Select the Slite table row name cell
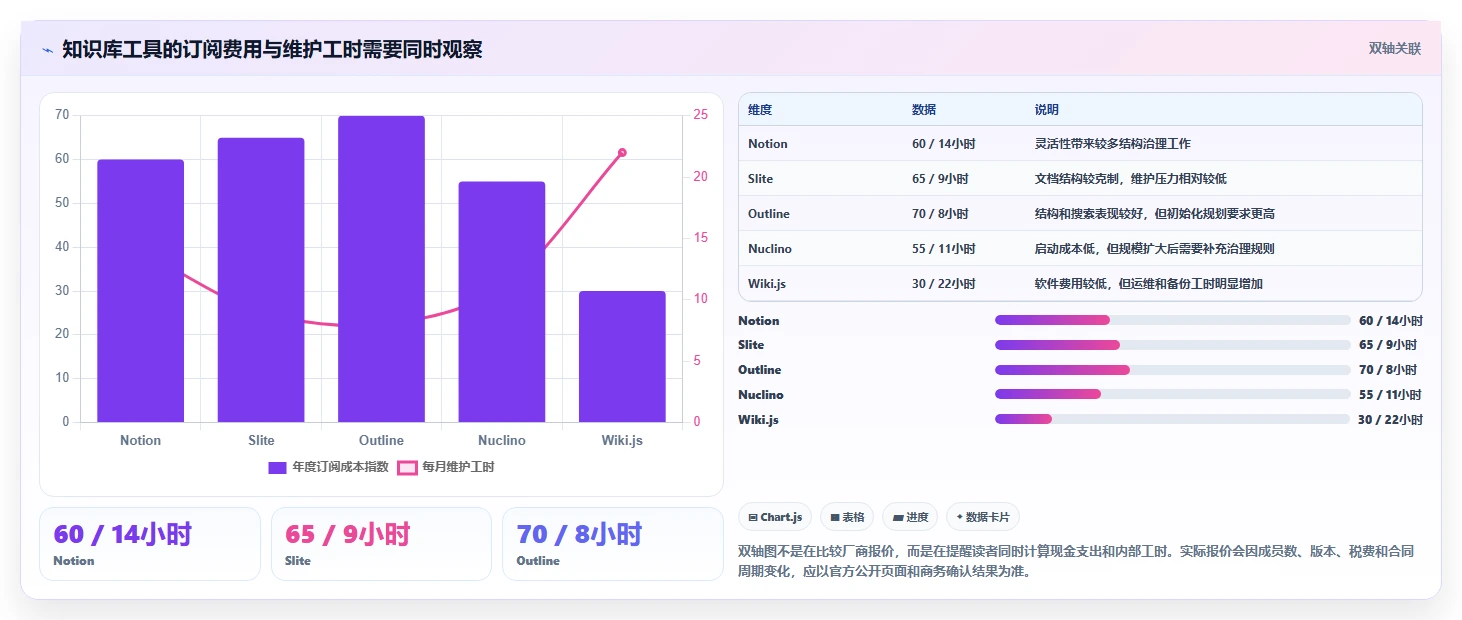 click(x=761, y=179)
